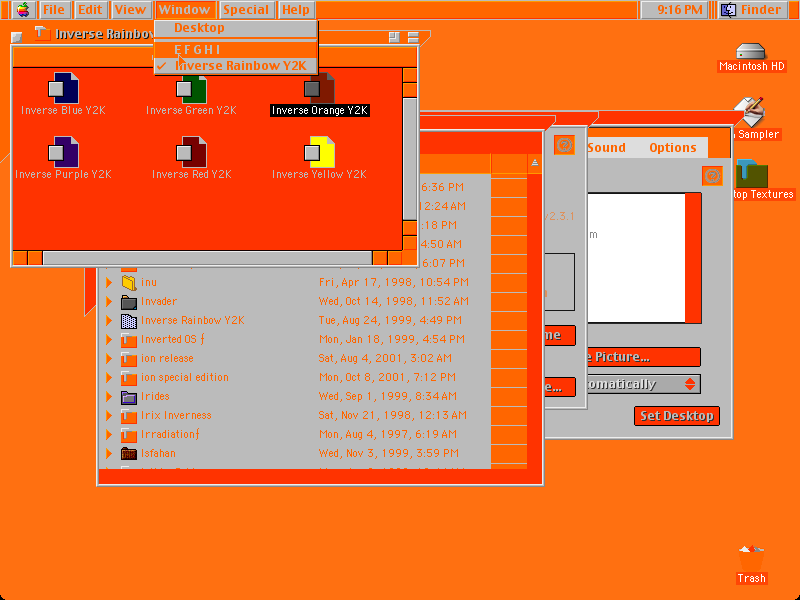Expand the Invader folder triangle
This screenshot has width=800, height=600.
point(109,302)
